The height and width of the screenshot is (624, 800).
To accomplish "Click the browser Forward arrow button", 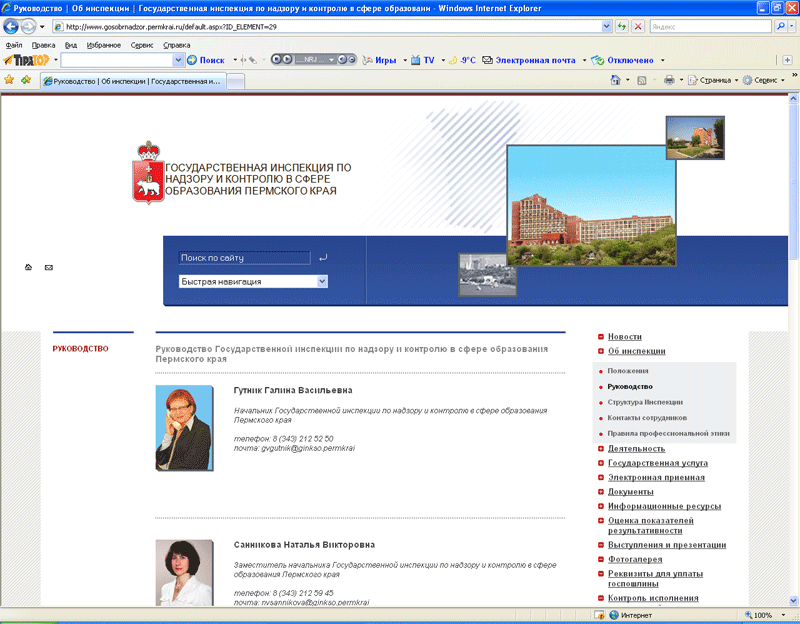I will [x=29, y=26].
